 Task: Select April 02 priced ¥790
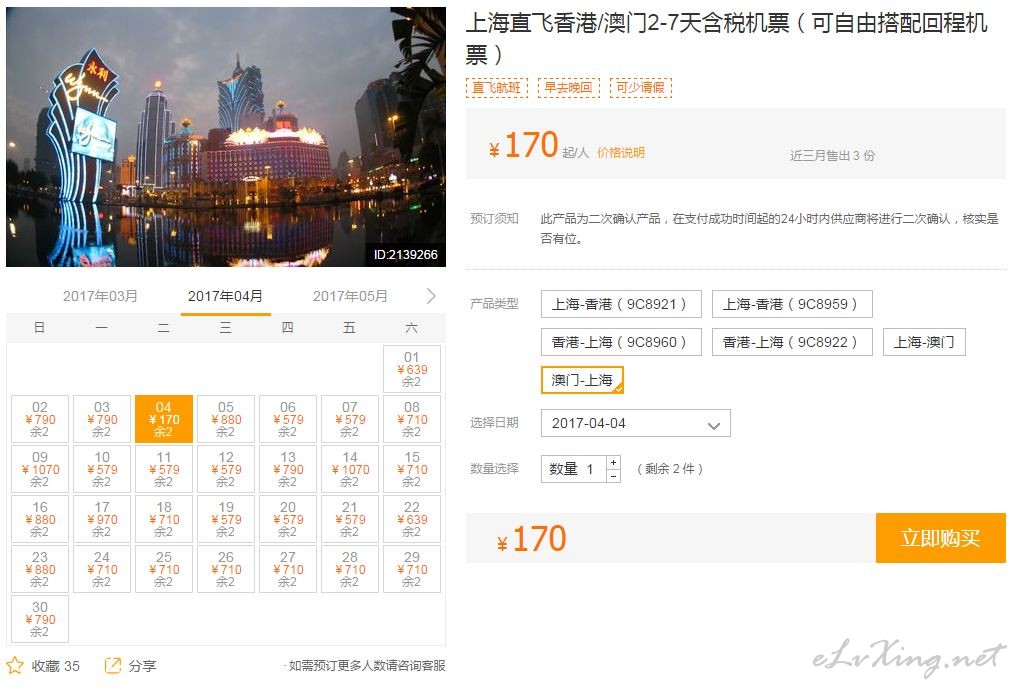tap(40, 419)
